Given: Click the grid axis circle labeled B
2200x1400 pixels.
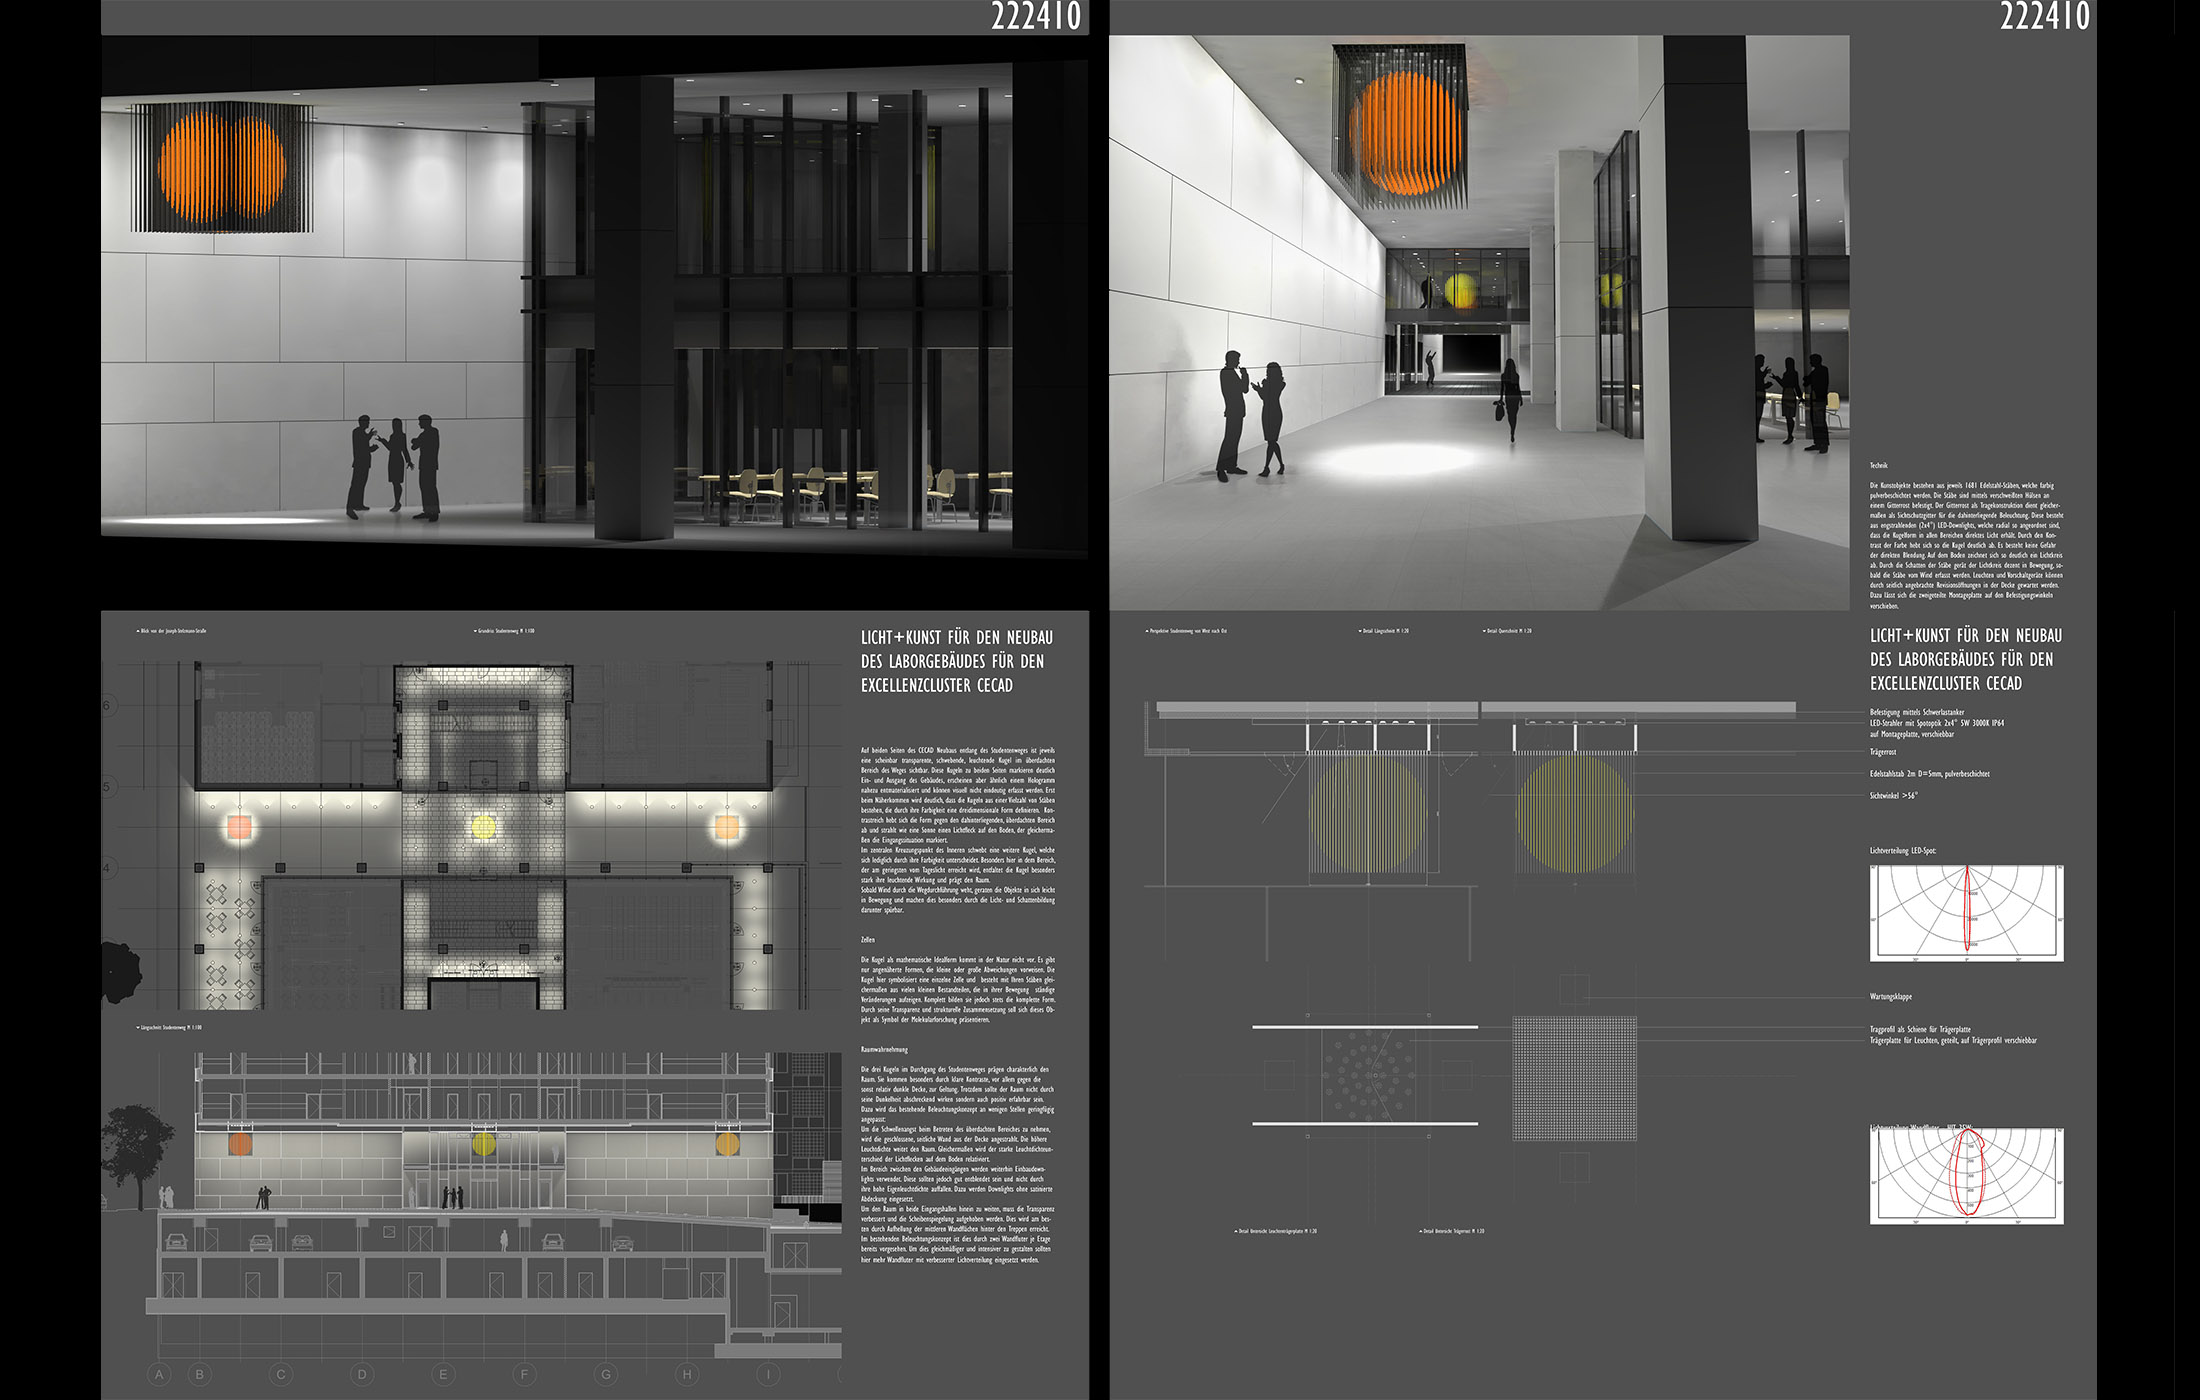Looking at the screenshot, I should tap(200, 1375).
